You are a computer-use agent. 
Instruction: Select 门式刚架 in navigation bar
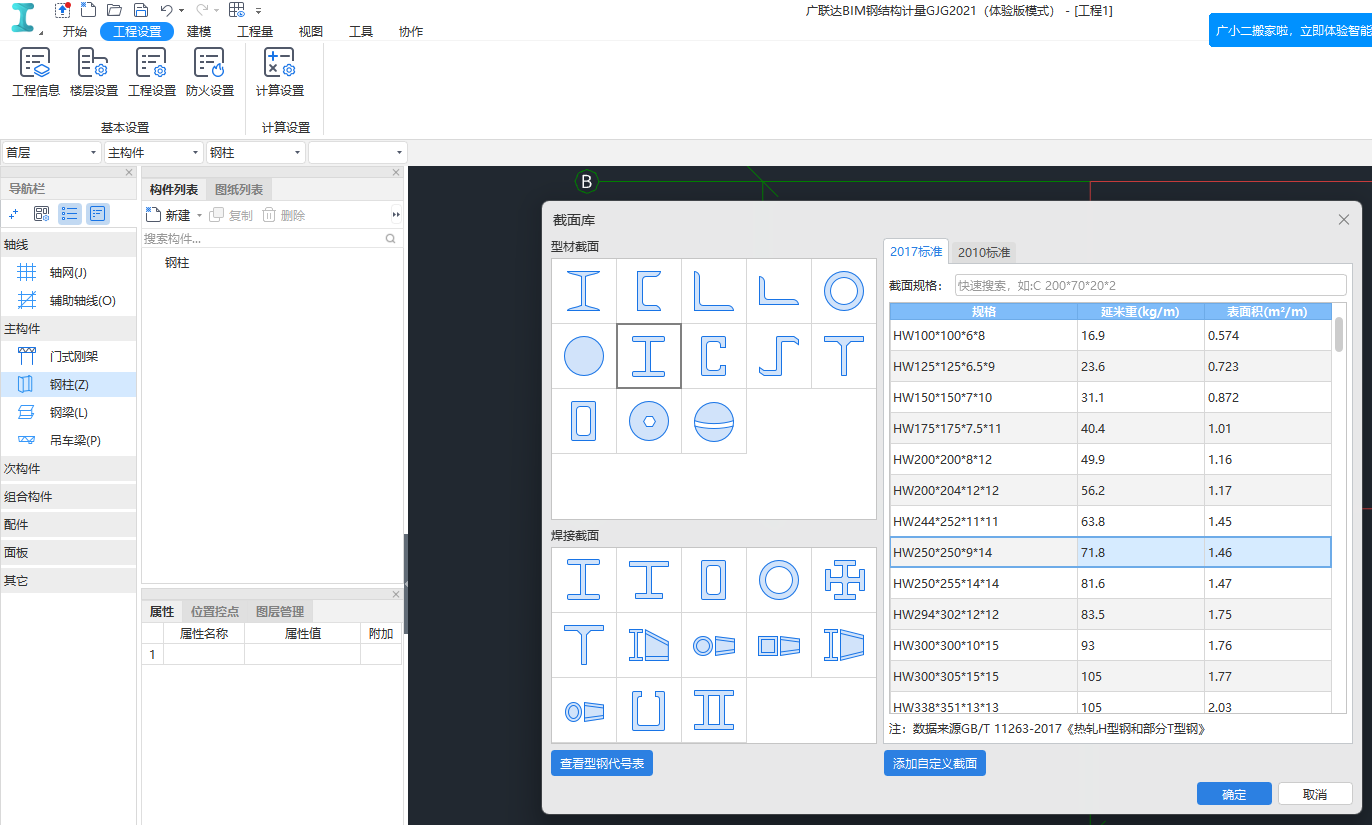point(68,356)
